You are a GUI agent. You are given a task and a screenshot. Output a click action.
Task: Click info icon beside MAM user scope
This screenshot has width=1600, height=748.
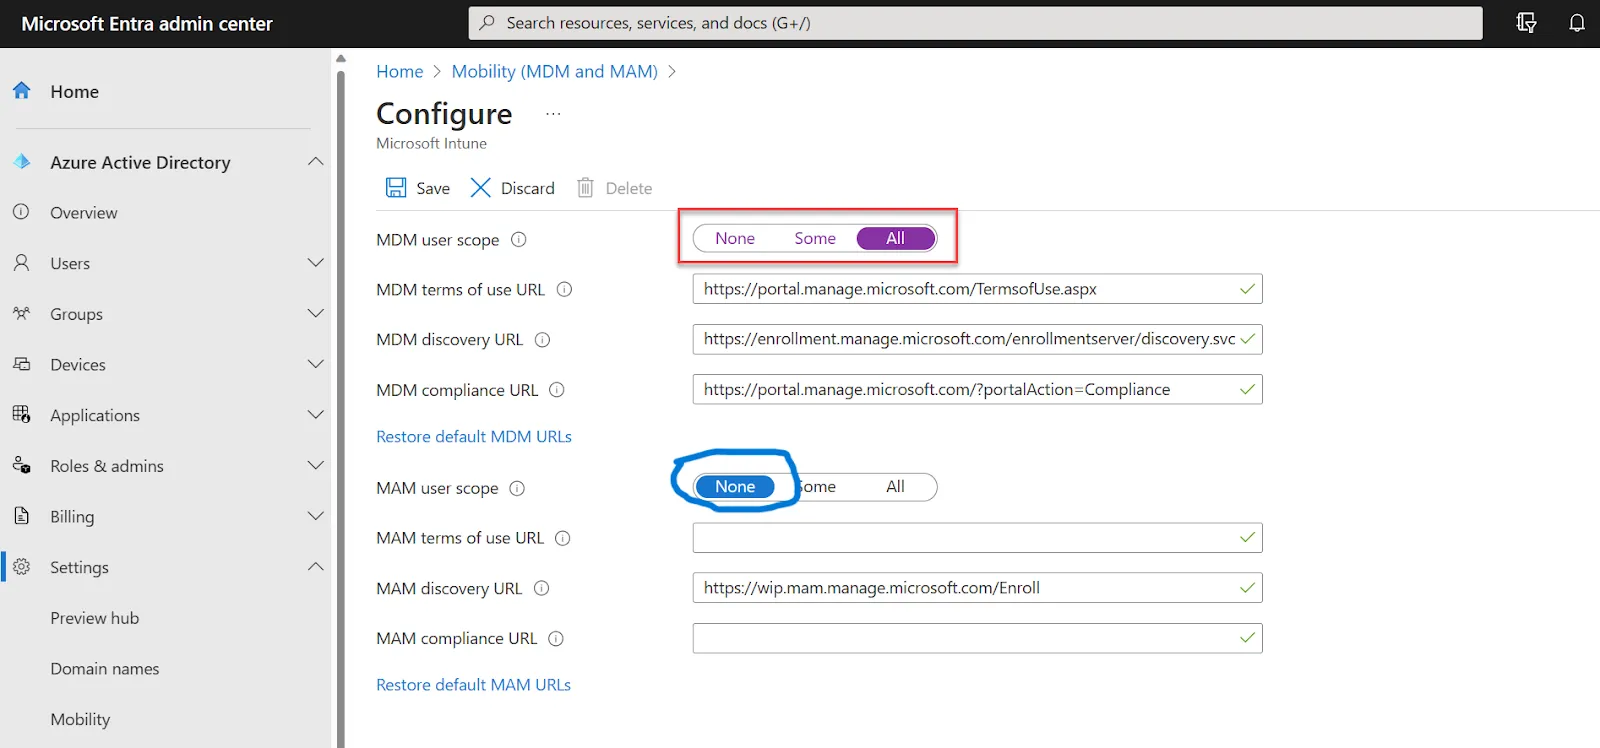coord(517,488)
